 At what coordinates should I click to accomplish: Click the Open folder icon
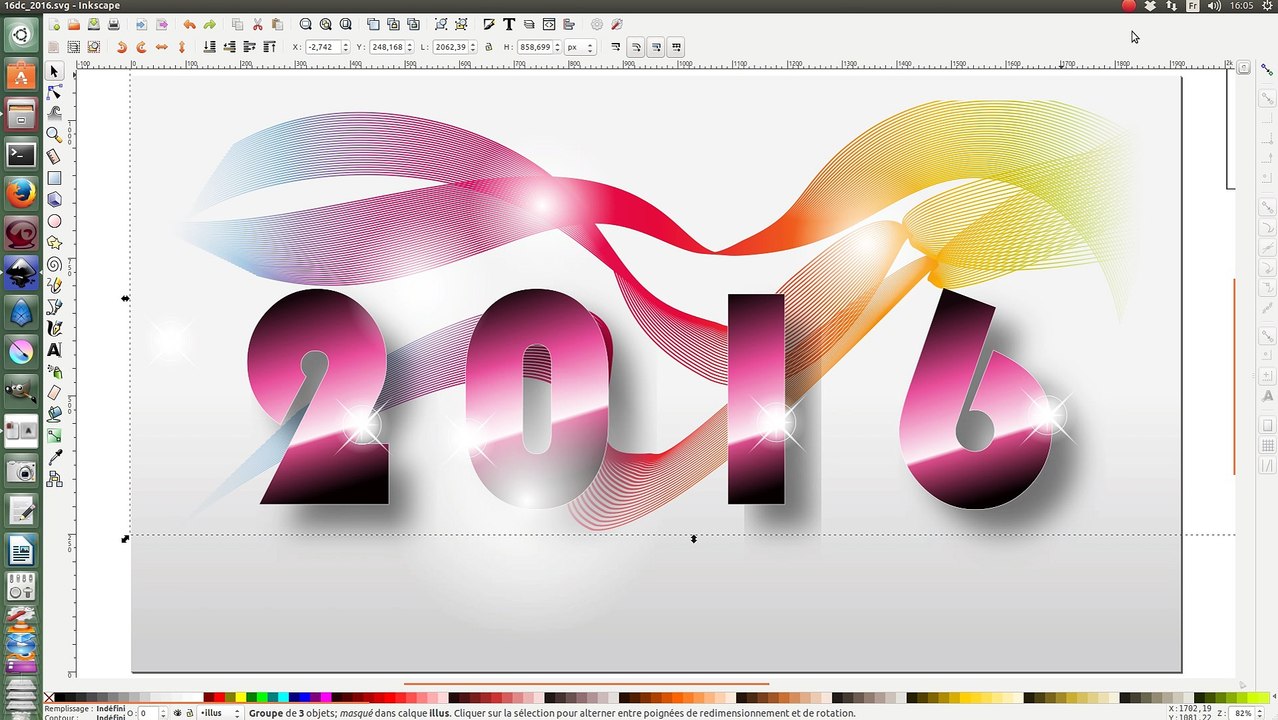click(x=74, y=24)
